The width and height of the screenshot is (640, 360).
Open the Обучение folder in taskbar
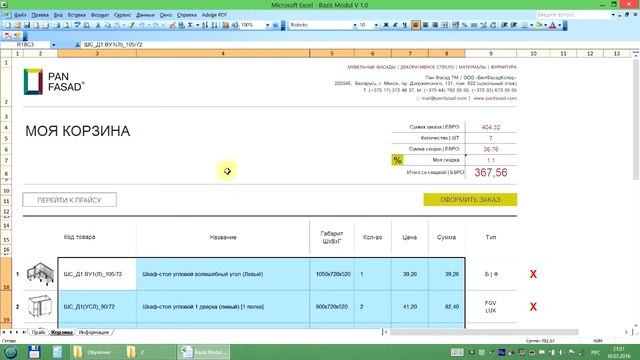tap(95, 352)
